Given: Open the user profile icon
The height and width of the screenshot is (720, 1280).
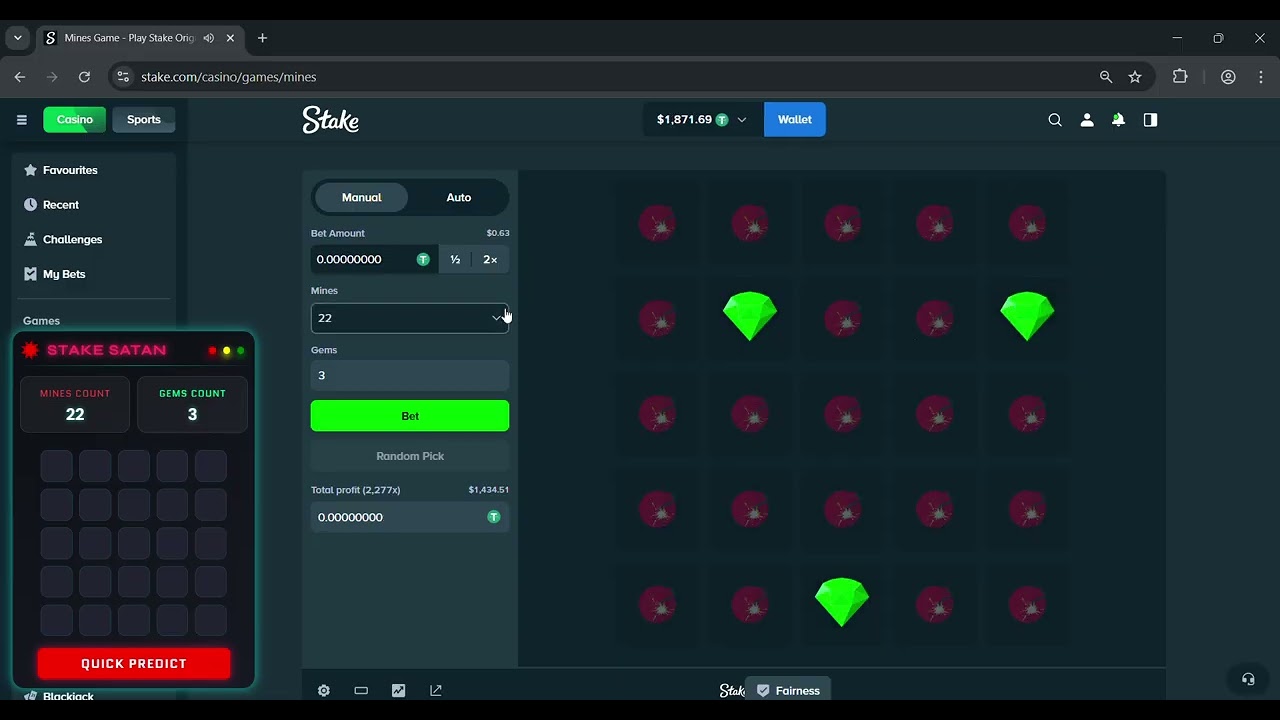Looking at the screenshot, I should [x=1087, y=120].
